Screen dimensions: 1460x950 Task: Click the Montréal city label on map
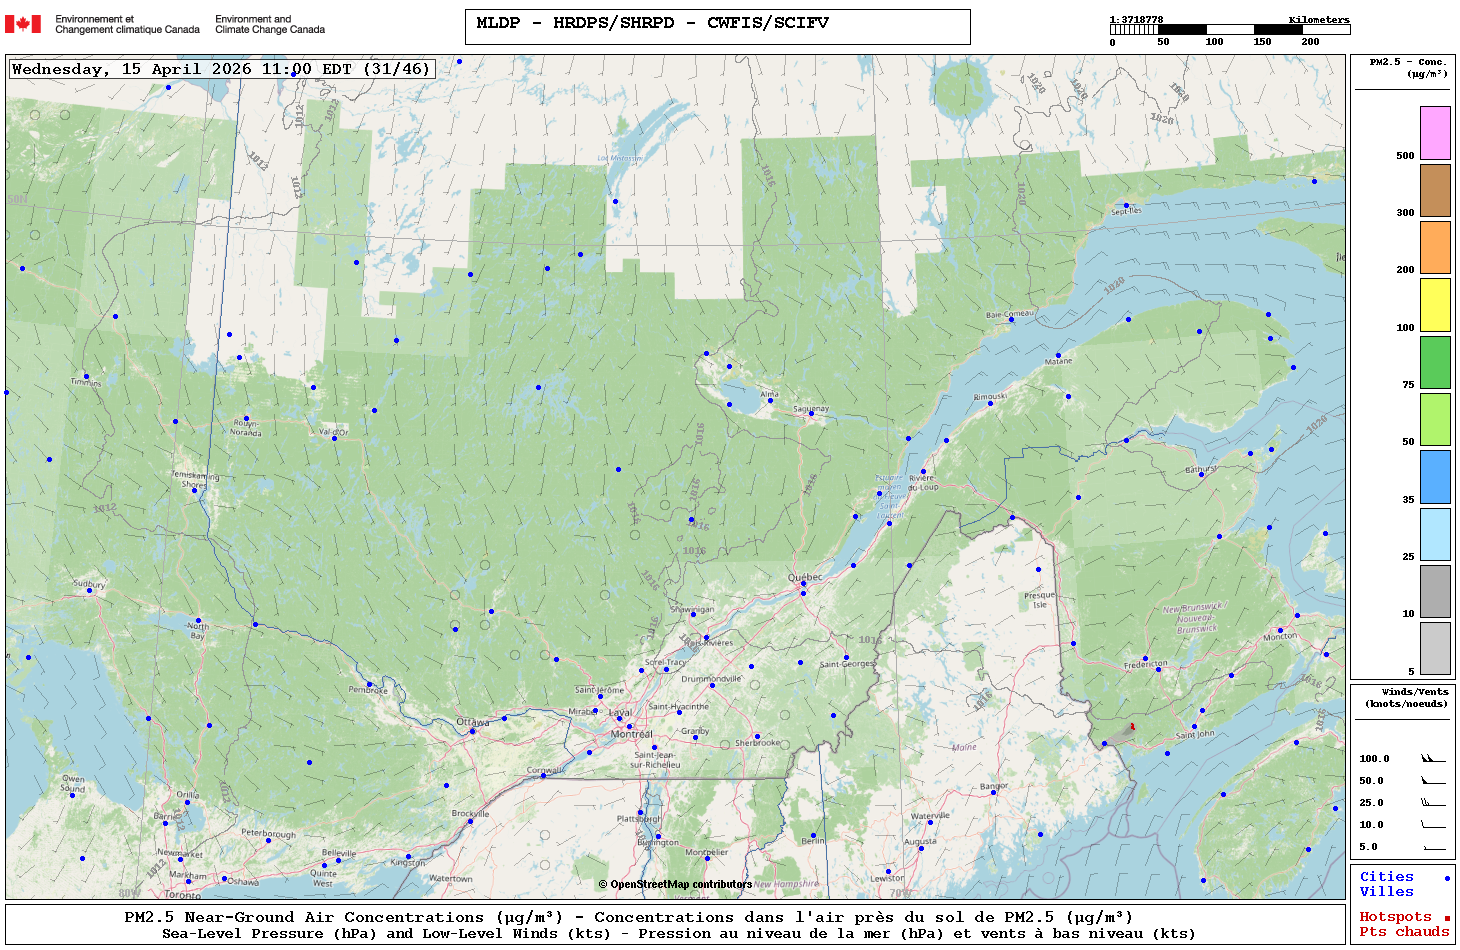point(631,734)
